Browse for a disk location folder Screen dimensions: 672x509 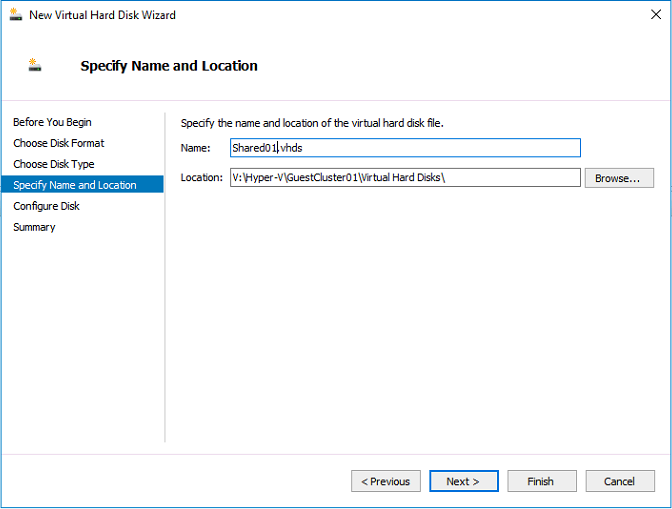(619, 178)
